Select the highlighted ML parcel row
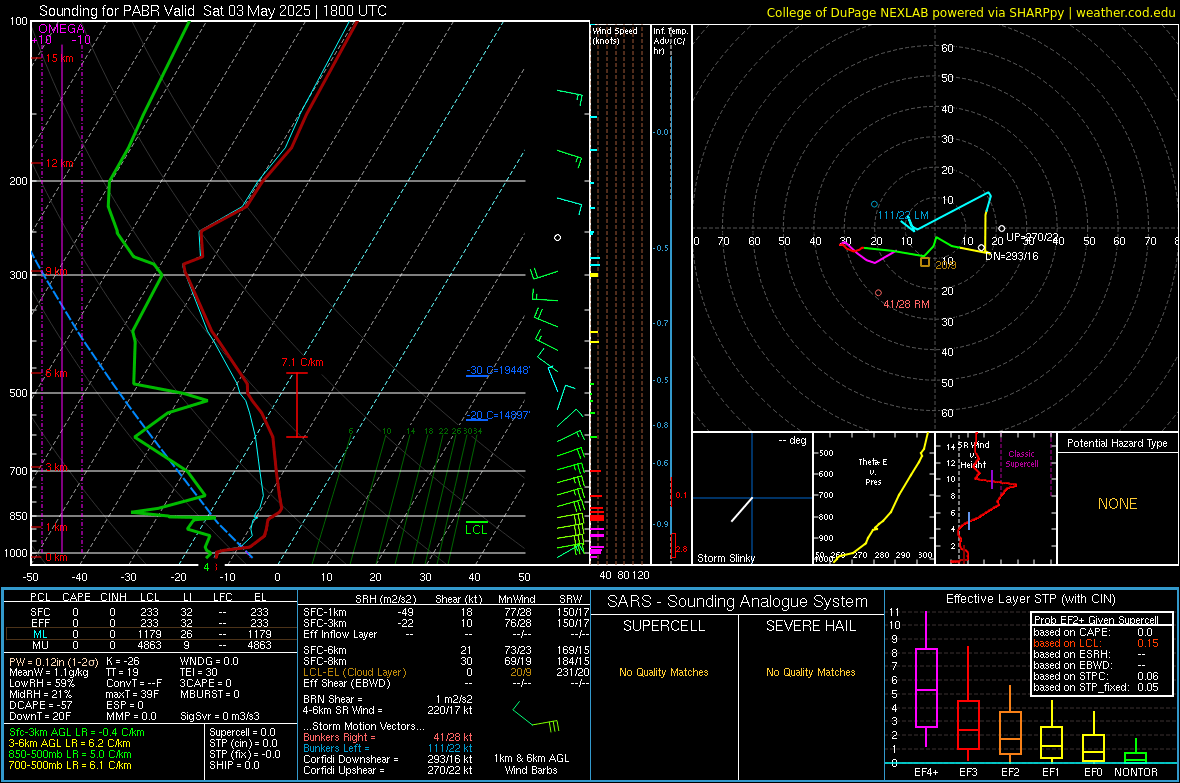The width and height of the screenshot is (1180, 783). [151, 634]
